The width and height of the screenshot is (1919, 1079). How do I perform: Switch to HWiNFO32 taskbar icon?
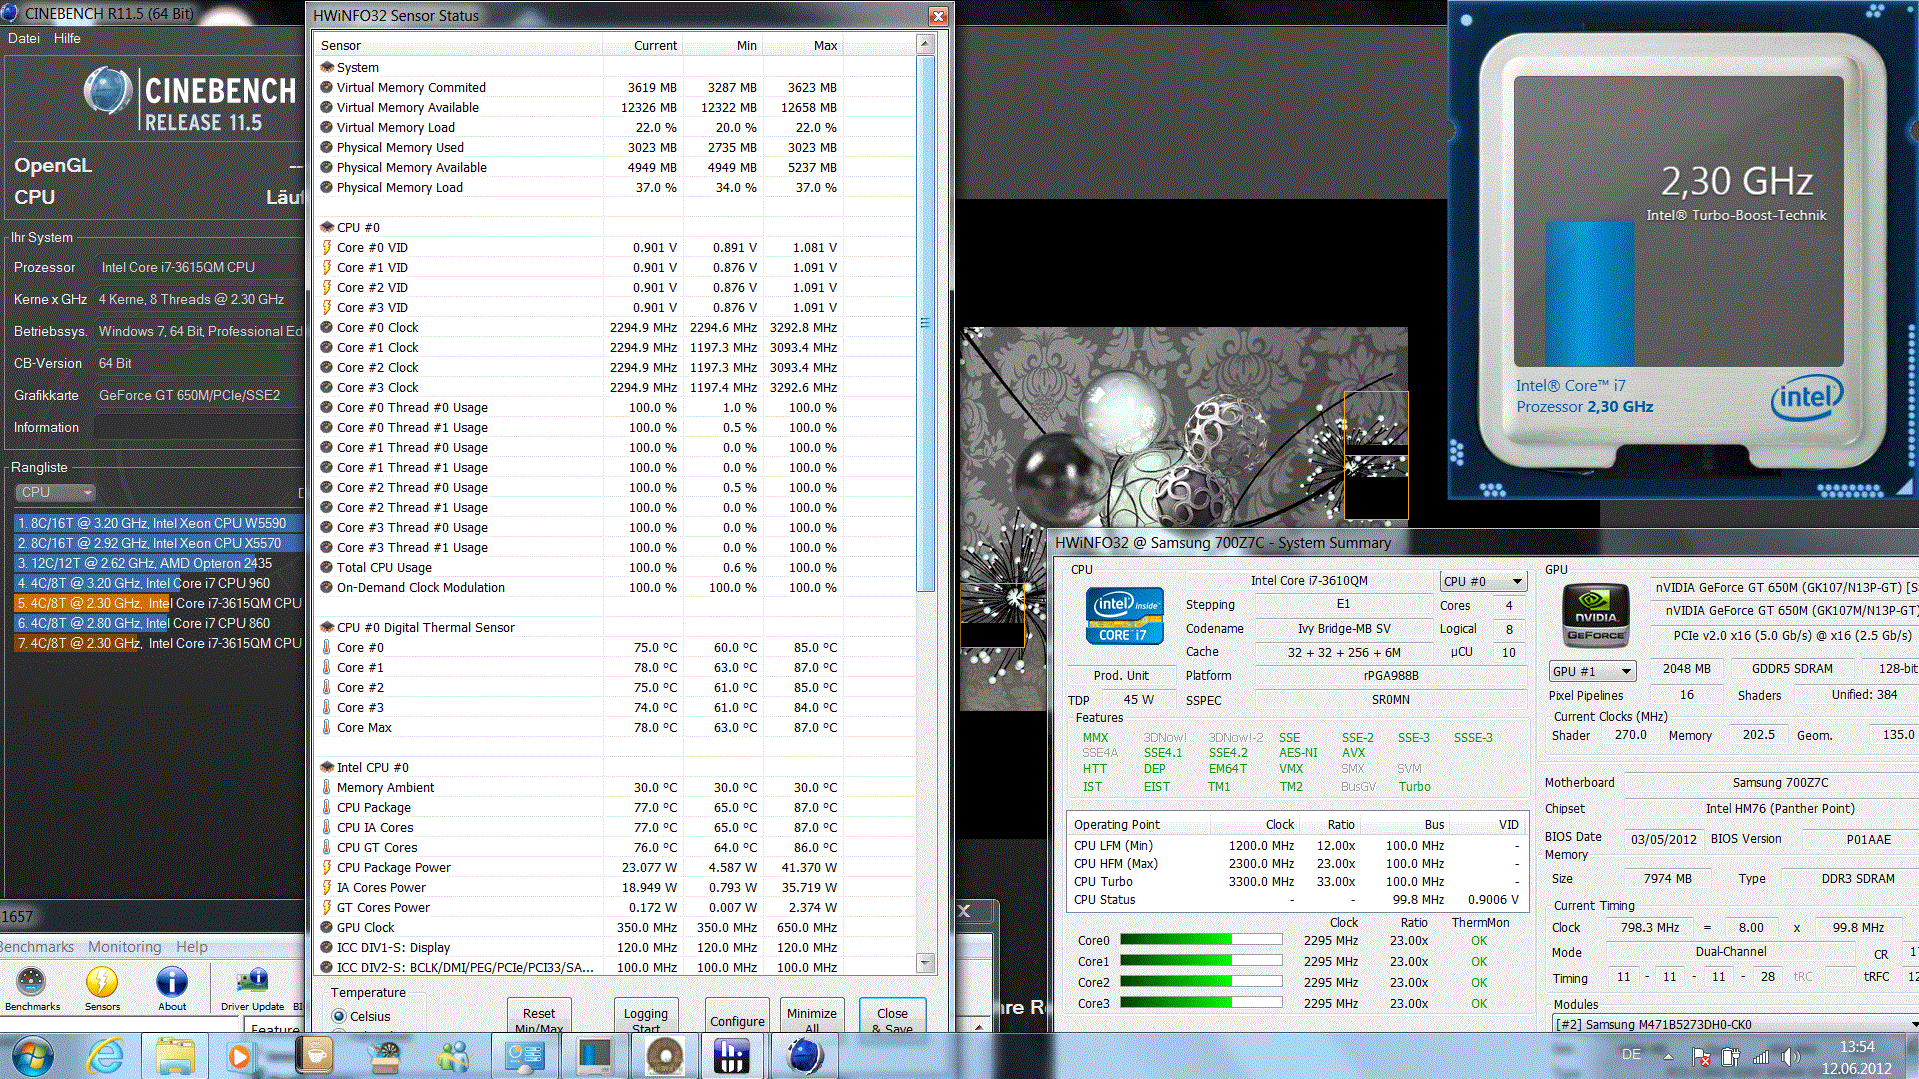coord(733,1056)
